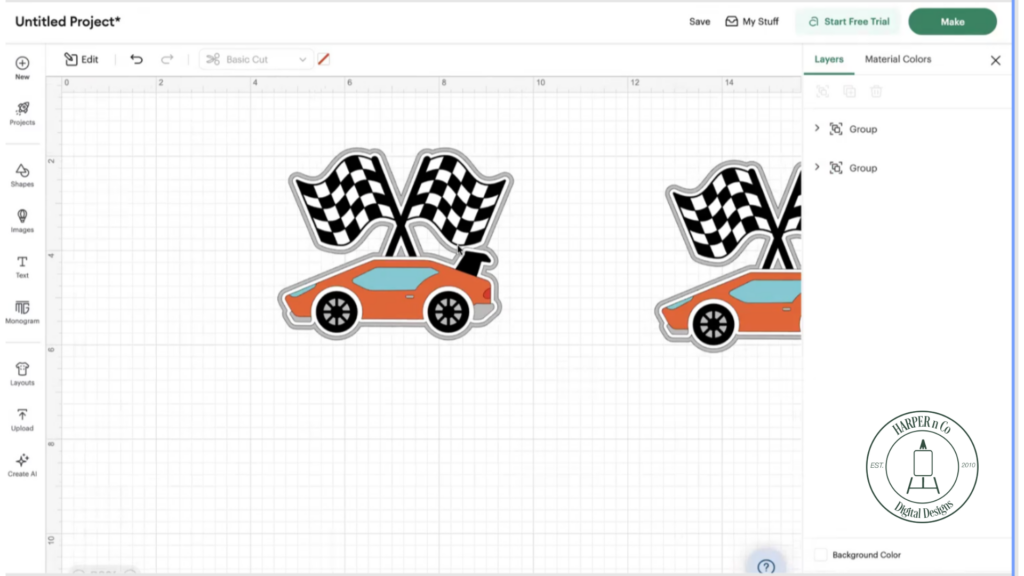This screenshot has height=576, width=1024.
Task: Expand the first Group in the Layers panel
Action: [817, 128]
